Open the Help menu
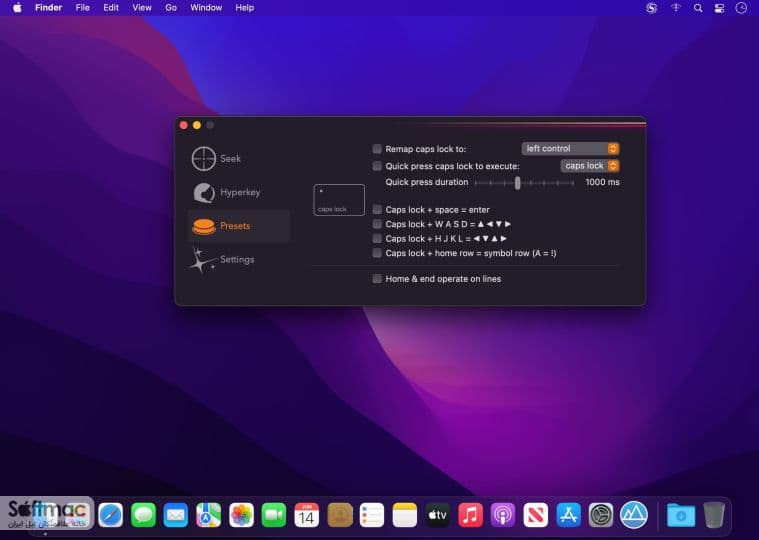The width and height of the screenshot is (759, 540). [244, 8]
